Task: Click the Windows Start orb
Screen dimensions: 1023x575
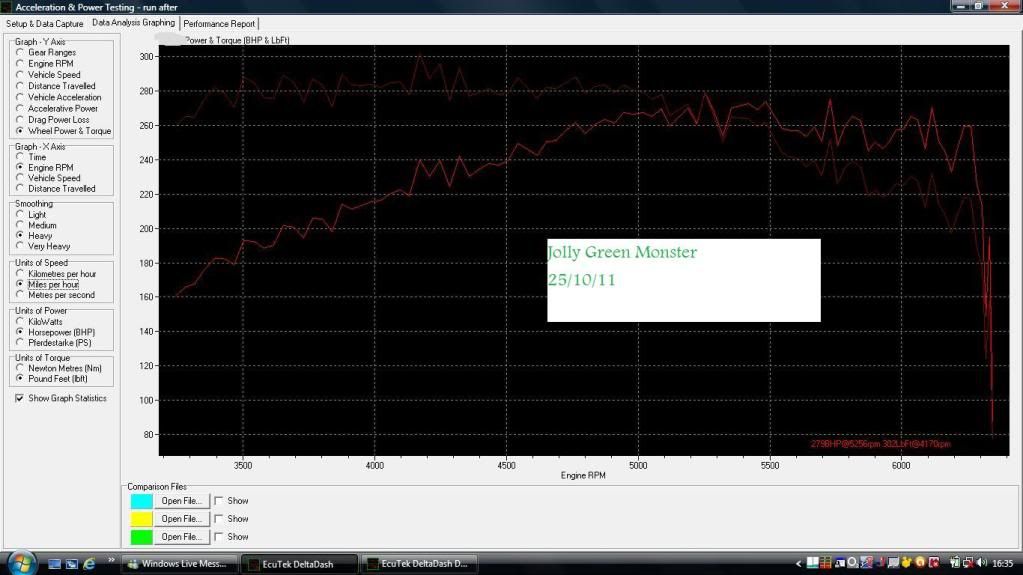Action: pos(19,562)
